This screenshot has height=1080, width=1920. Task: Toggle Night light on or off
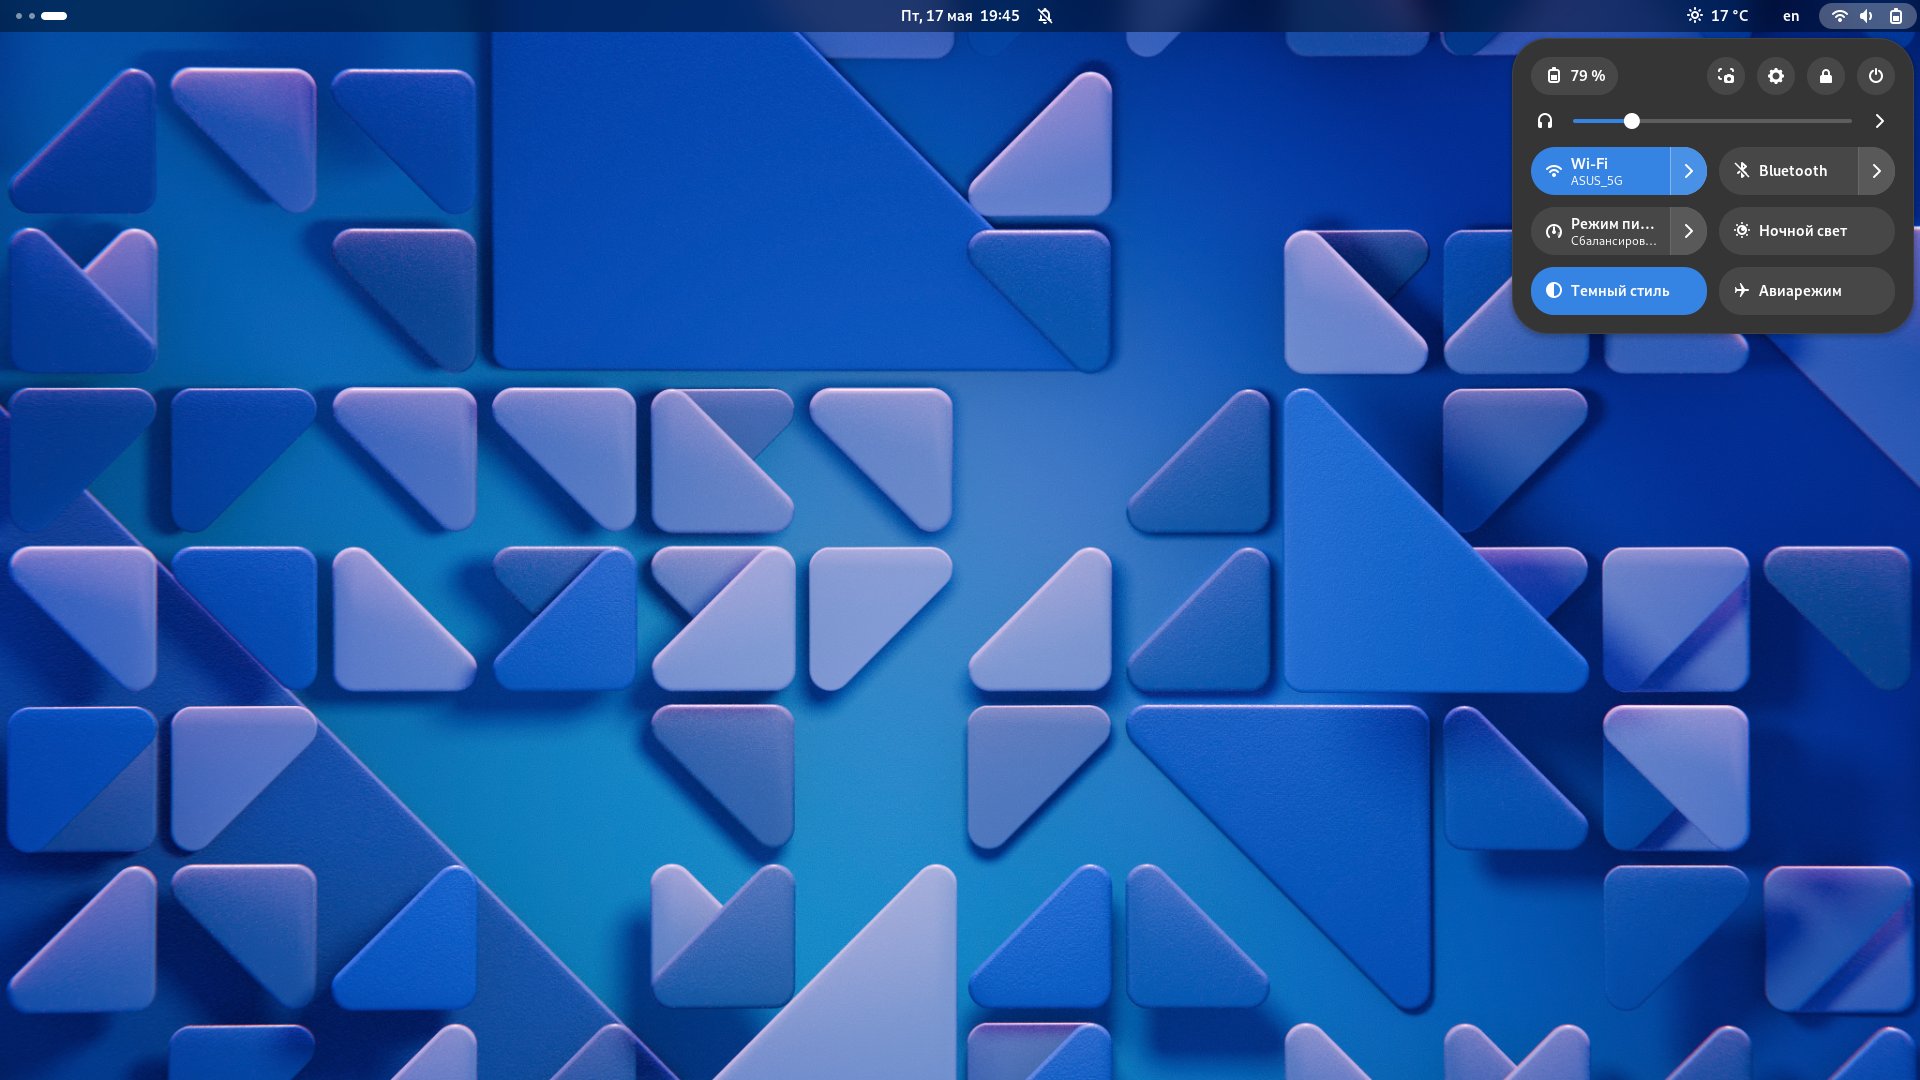1807,231
